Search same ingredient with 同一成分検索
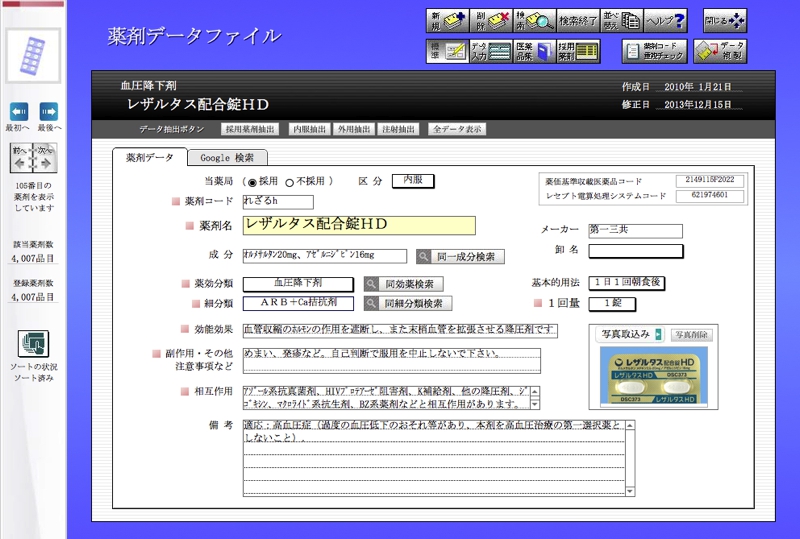 click(x=460, y=257)
